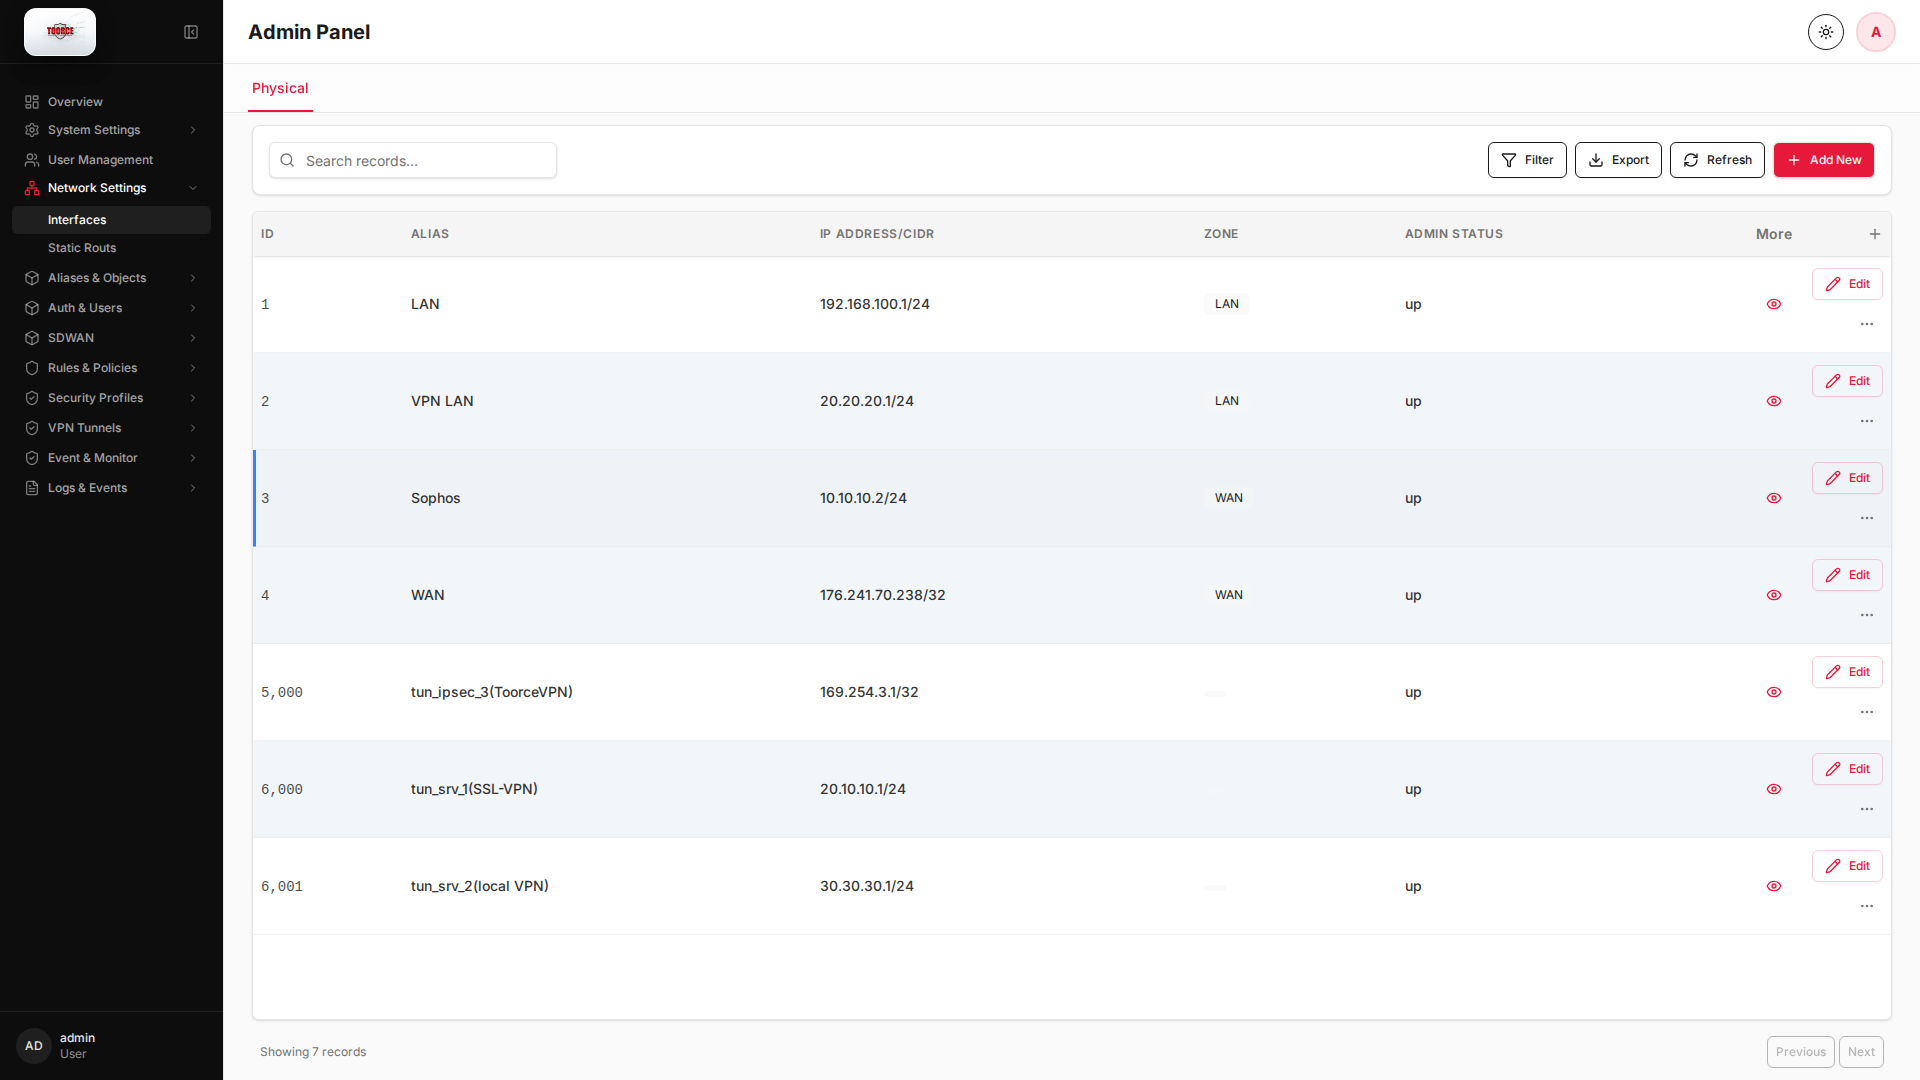Image resolution: width=1920 pixels, height=1080 pixels.
Task: Click the ALIAS column header
Action: tap(430, 234)
